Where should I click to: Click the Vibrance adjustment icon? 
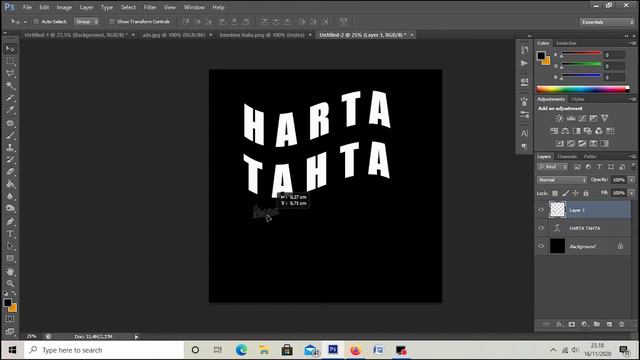(x=604, y=118)
